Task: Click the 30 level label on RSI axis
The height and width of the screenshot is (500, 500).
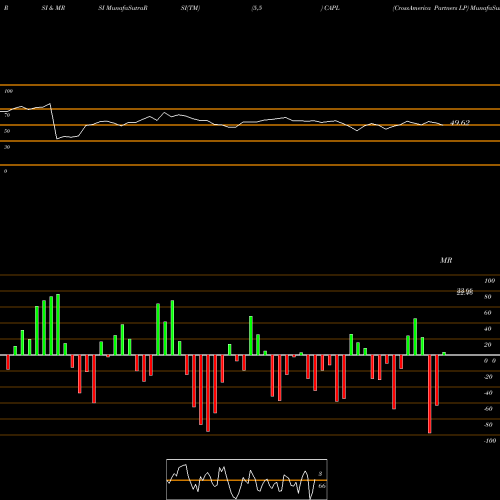Action: [x=7, y=147]
